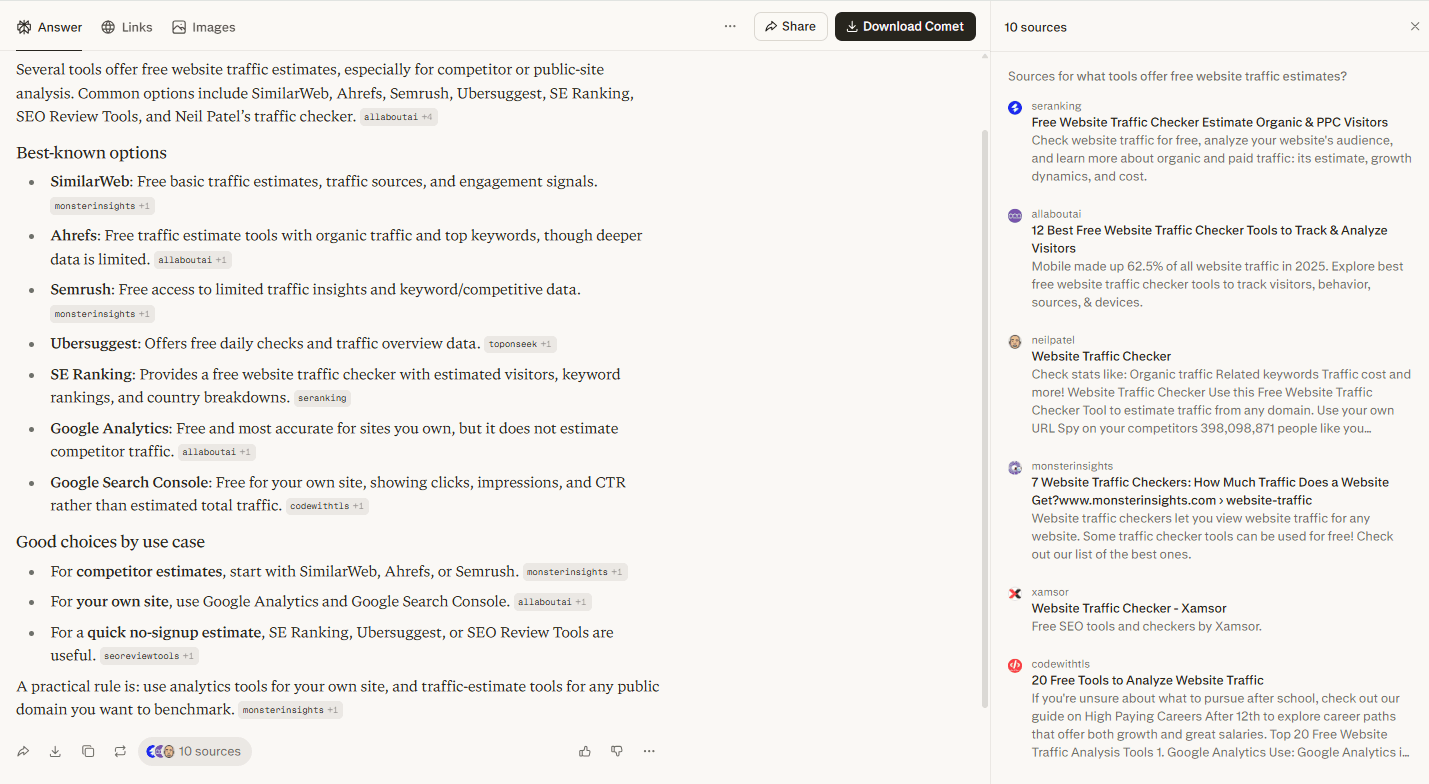Click the citation chip after the Ahrefs bullet
Viewport: 1429px width, 784px height.
tap(194, 260)
